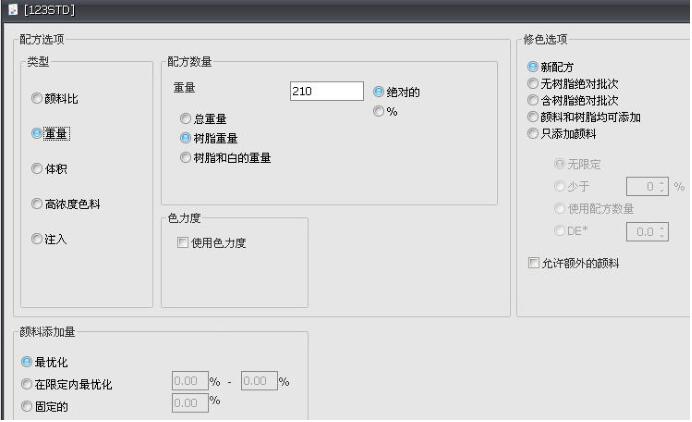692x422 pixels.
Task: Click the upper limit percent field for 在限定内最优化
Action: click(259, 381)
